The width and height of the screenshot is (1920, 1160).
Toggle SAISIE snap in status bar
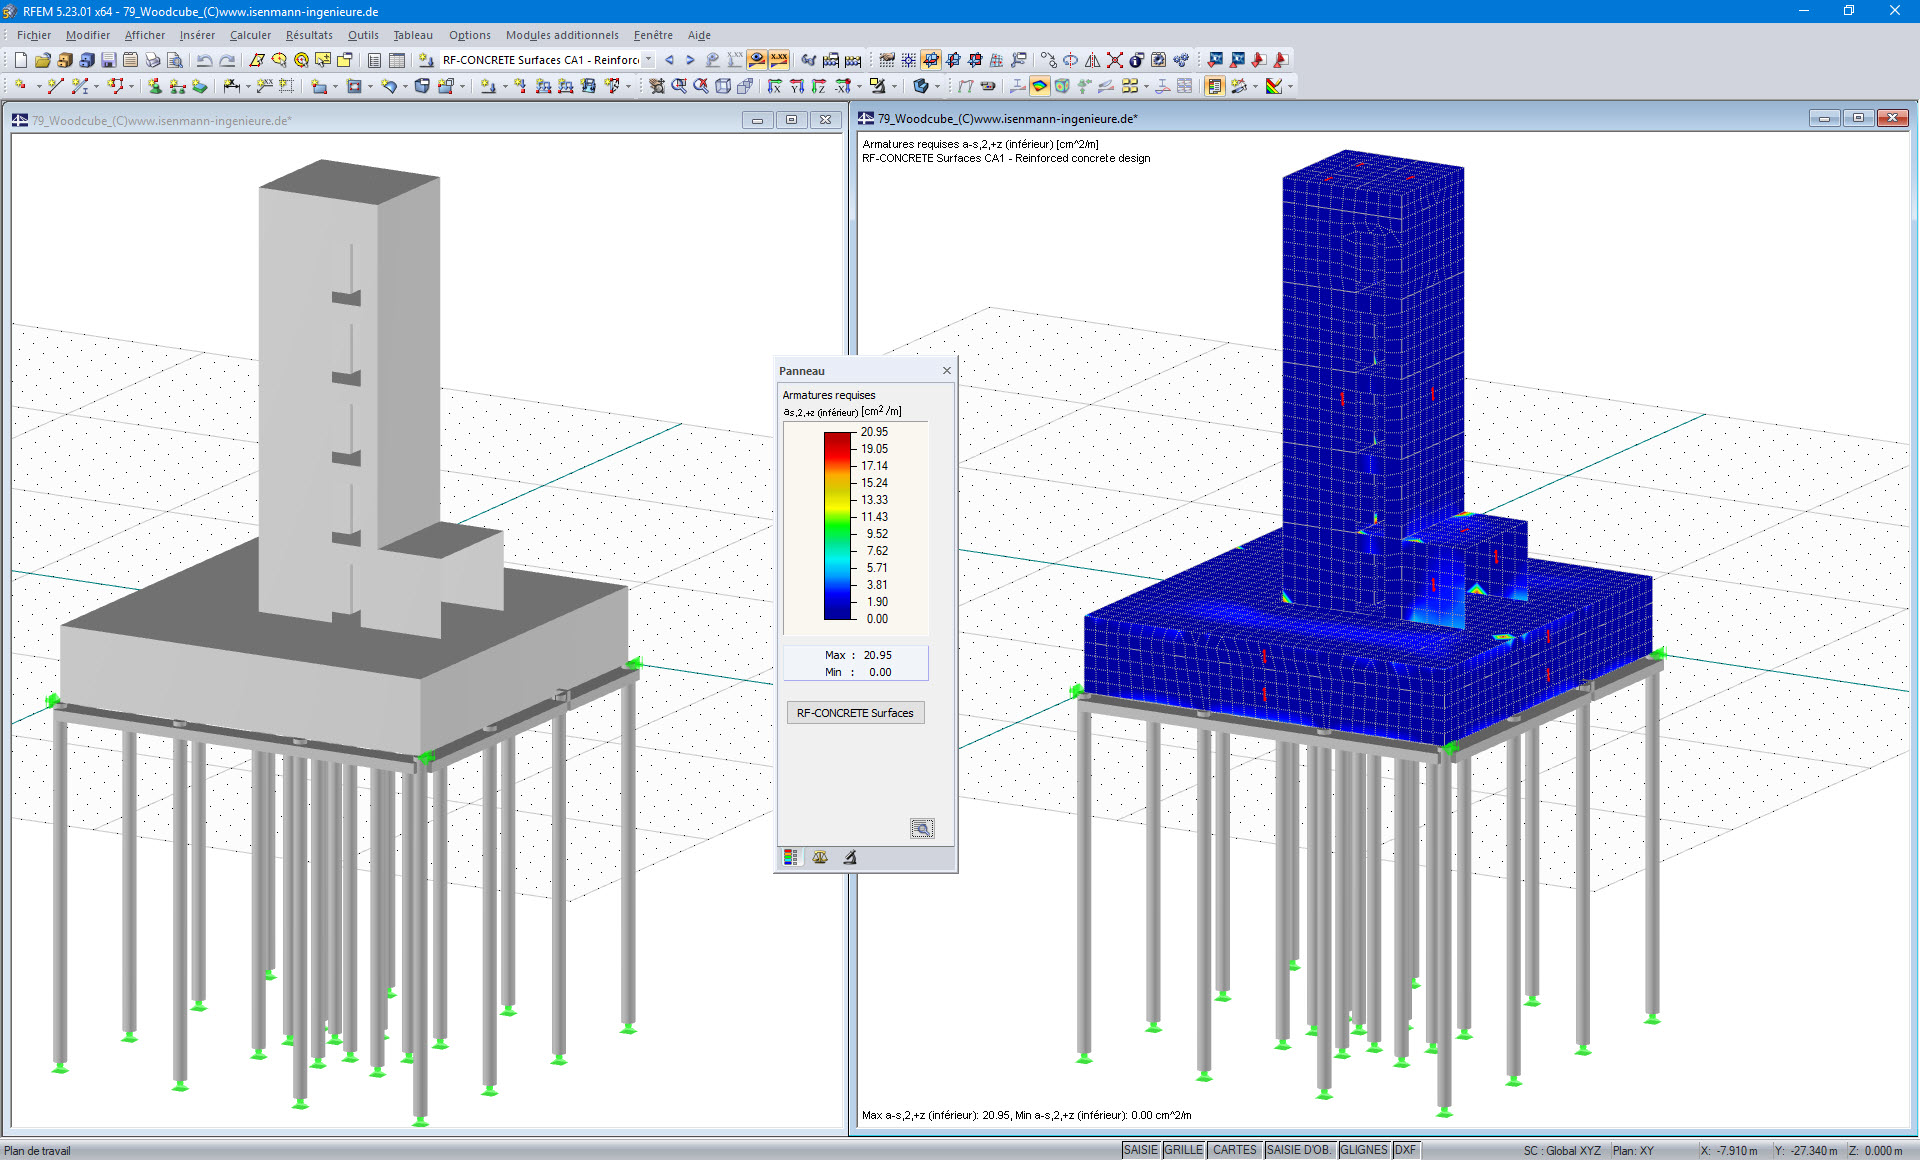point(1140,1150)
